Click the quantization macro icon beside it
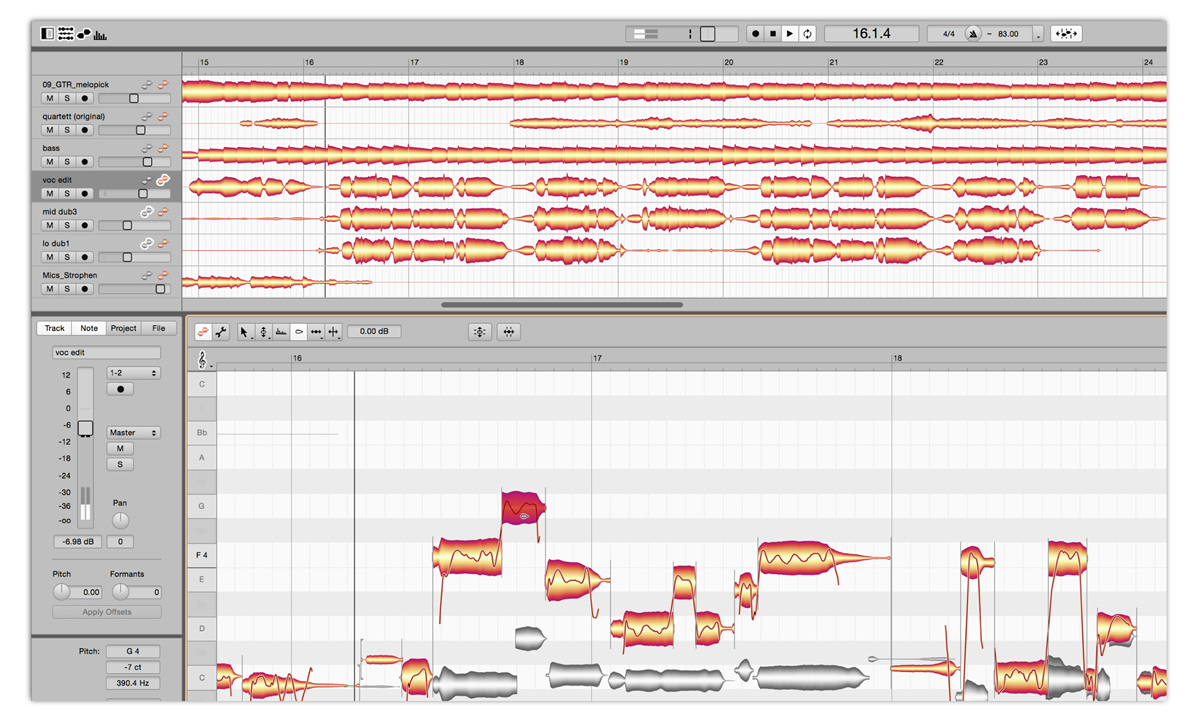This screenshot has height=715, width=1200. (x=508, y=331)
